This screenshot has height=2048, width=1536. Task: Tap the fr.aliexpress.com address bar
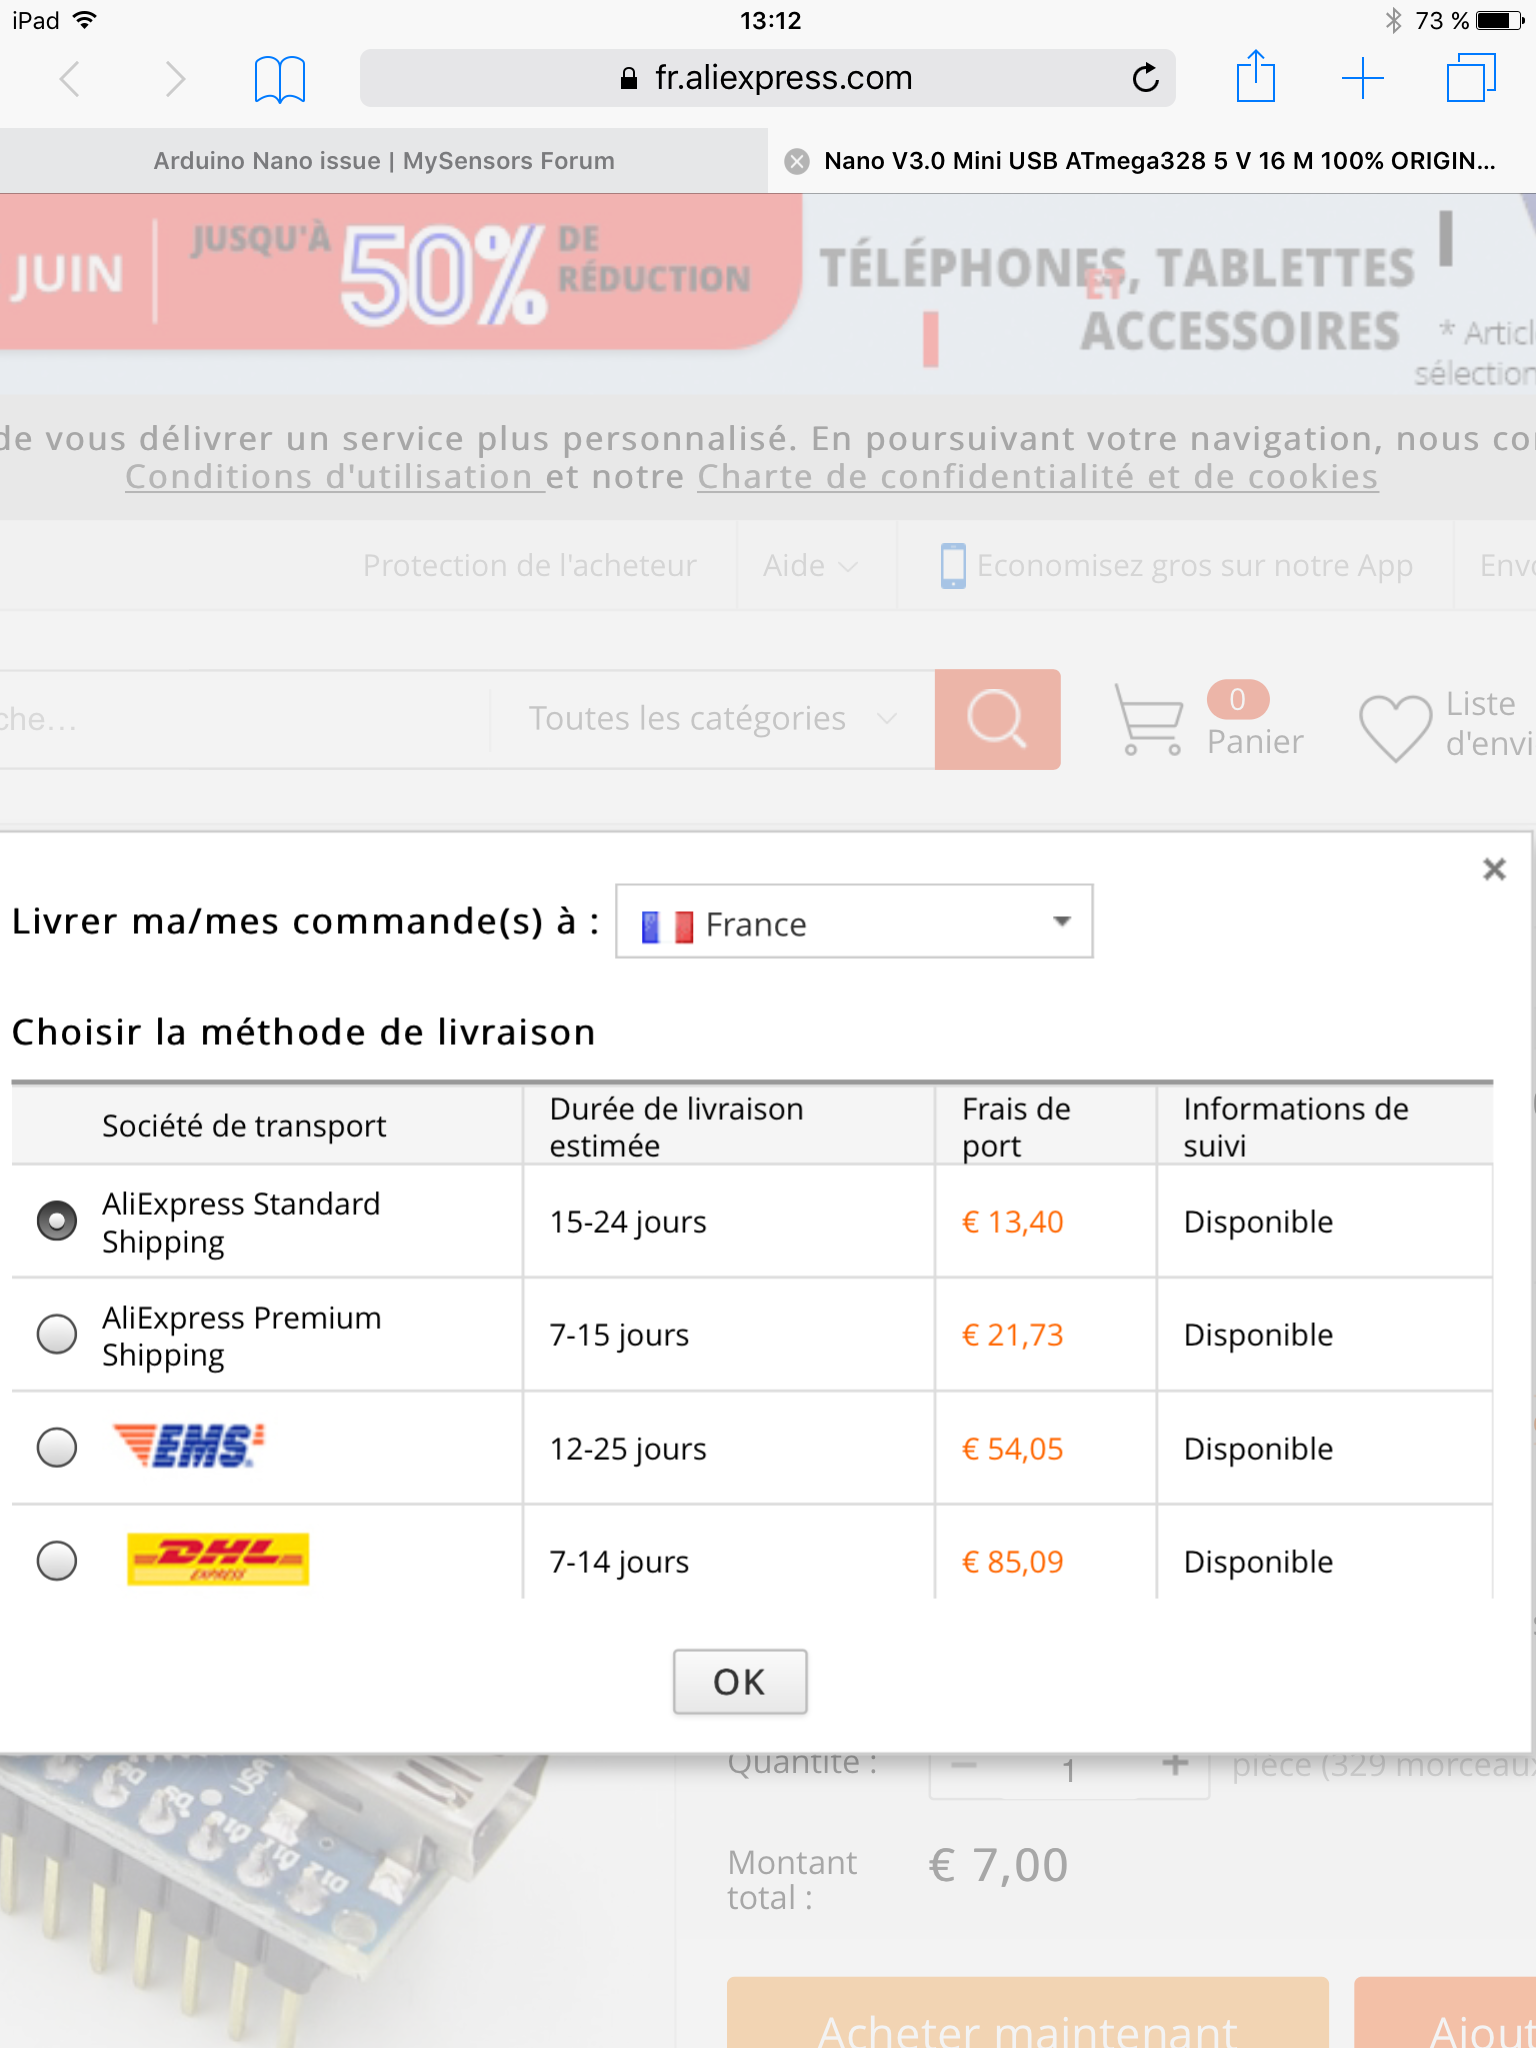pos(767,78)
